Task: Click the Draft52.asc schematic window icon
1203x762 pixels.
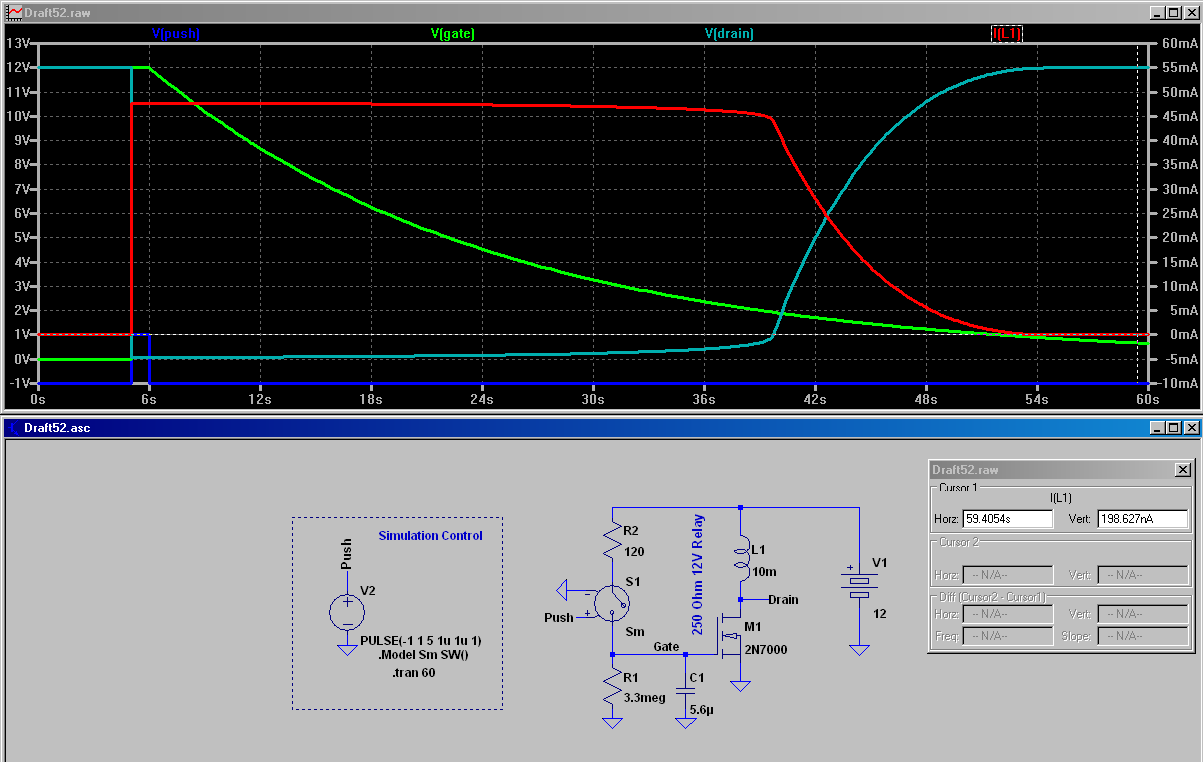Action: coord(13,428)
